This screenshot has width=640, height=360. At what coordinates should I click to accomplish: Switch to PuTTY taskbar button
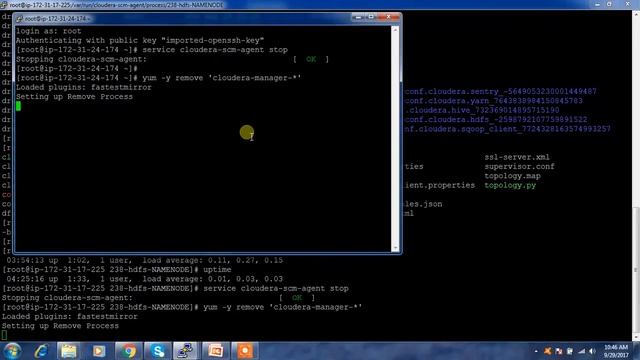click(x=186, y=351)
